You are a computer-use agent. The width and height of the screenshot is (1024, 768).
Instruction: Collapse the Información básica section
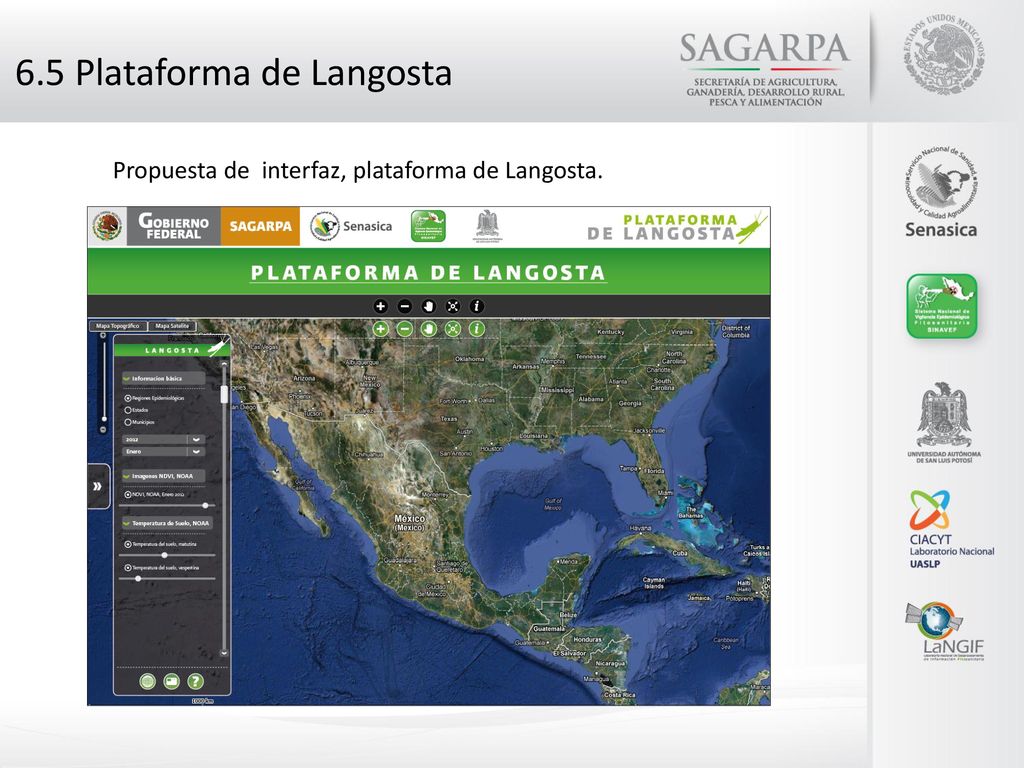click(x=163, y=378)
